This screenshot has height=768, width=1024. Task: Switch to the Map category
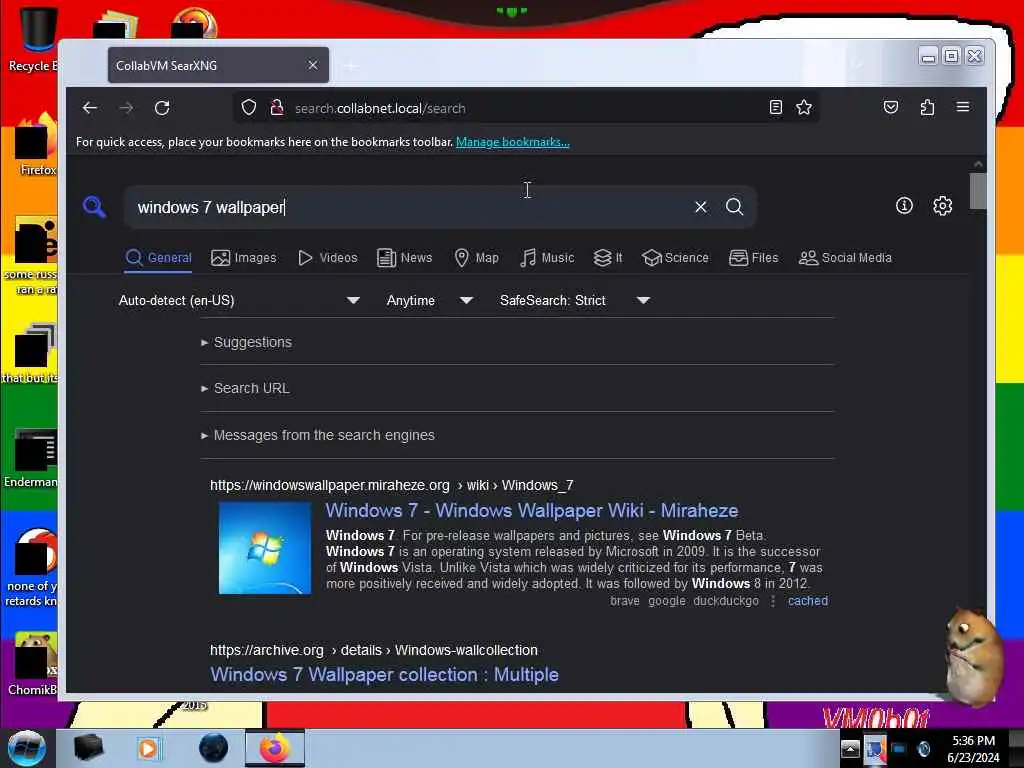click(477, 258)
